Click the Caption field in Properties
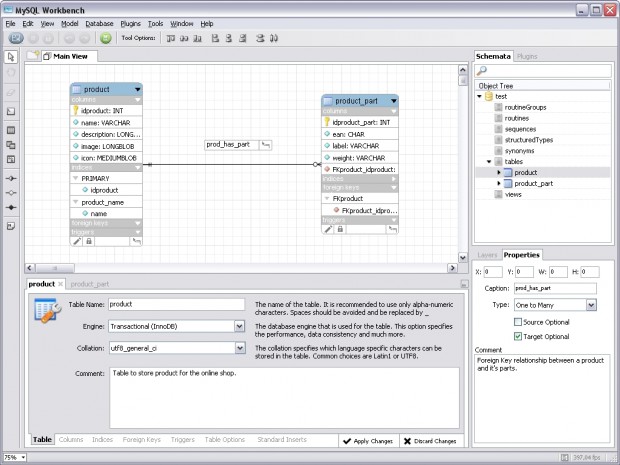The image size is (620, 465). point(555,288)
